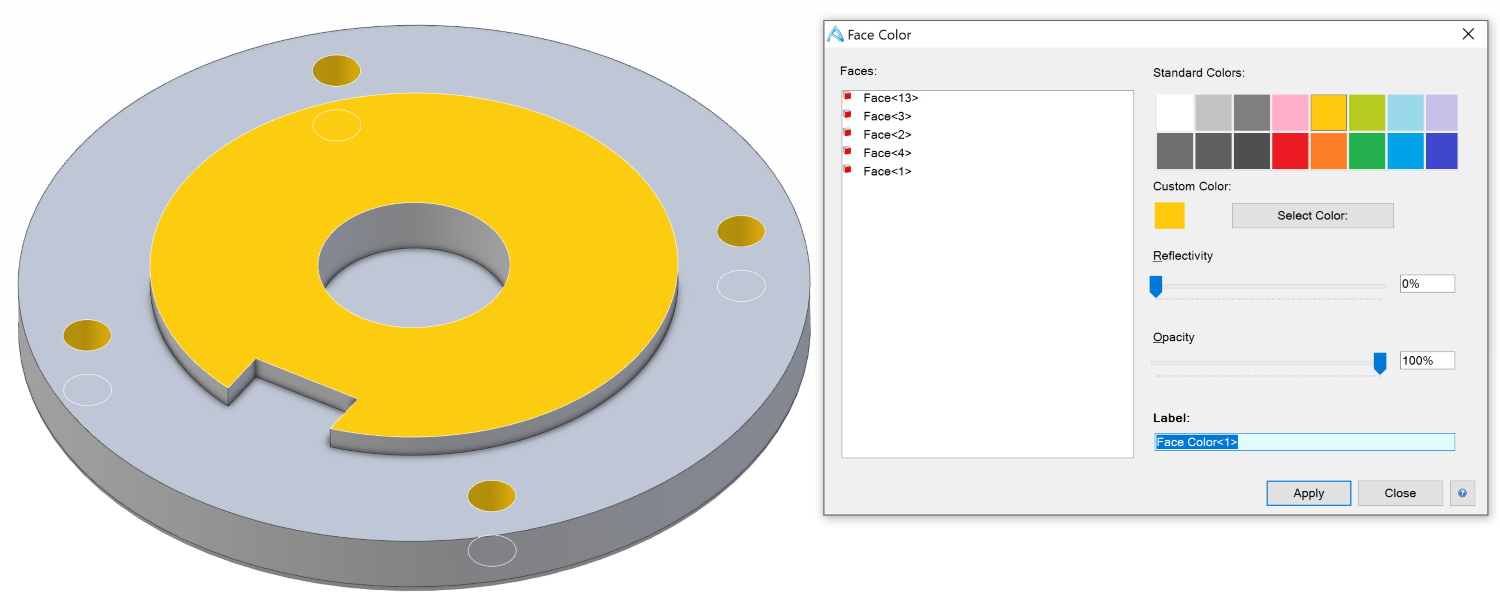Select Face<2> in the Faces list

click(x=887, y=134)
